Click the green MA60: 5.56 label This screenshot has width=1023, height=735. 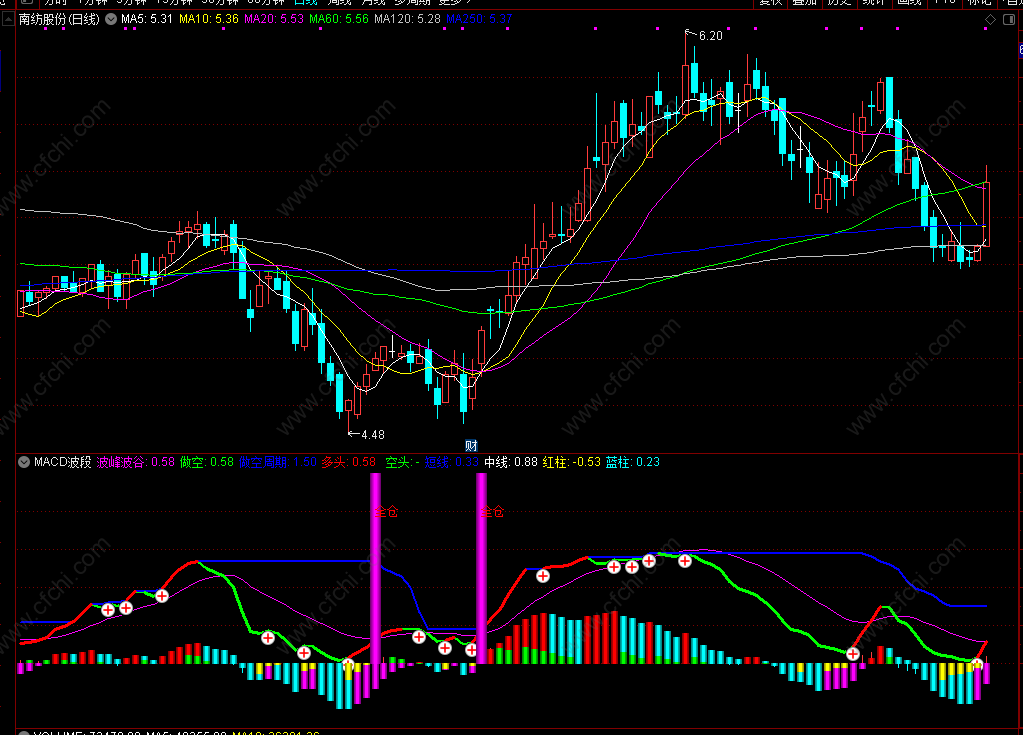click(339, 19)
